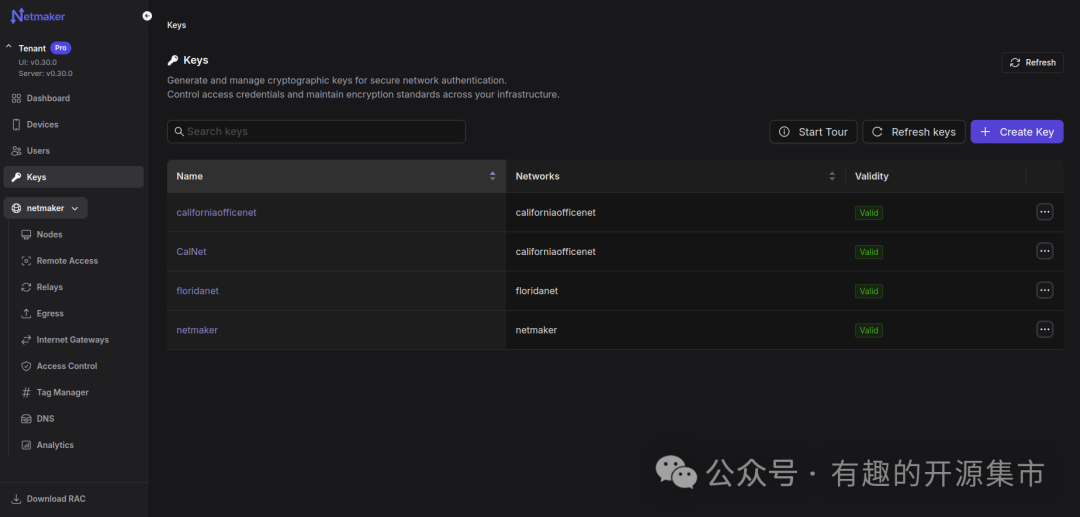1080x517 pixels.
Task: Collapse the sidebar with the arrow icon
Action: point(147,16)
